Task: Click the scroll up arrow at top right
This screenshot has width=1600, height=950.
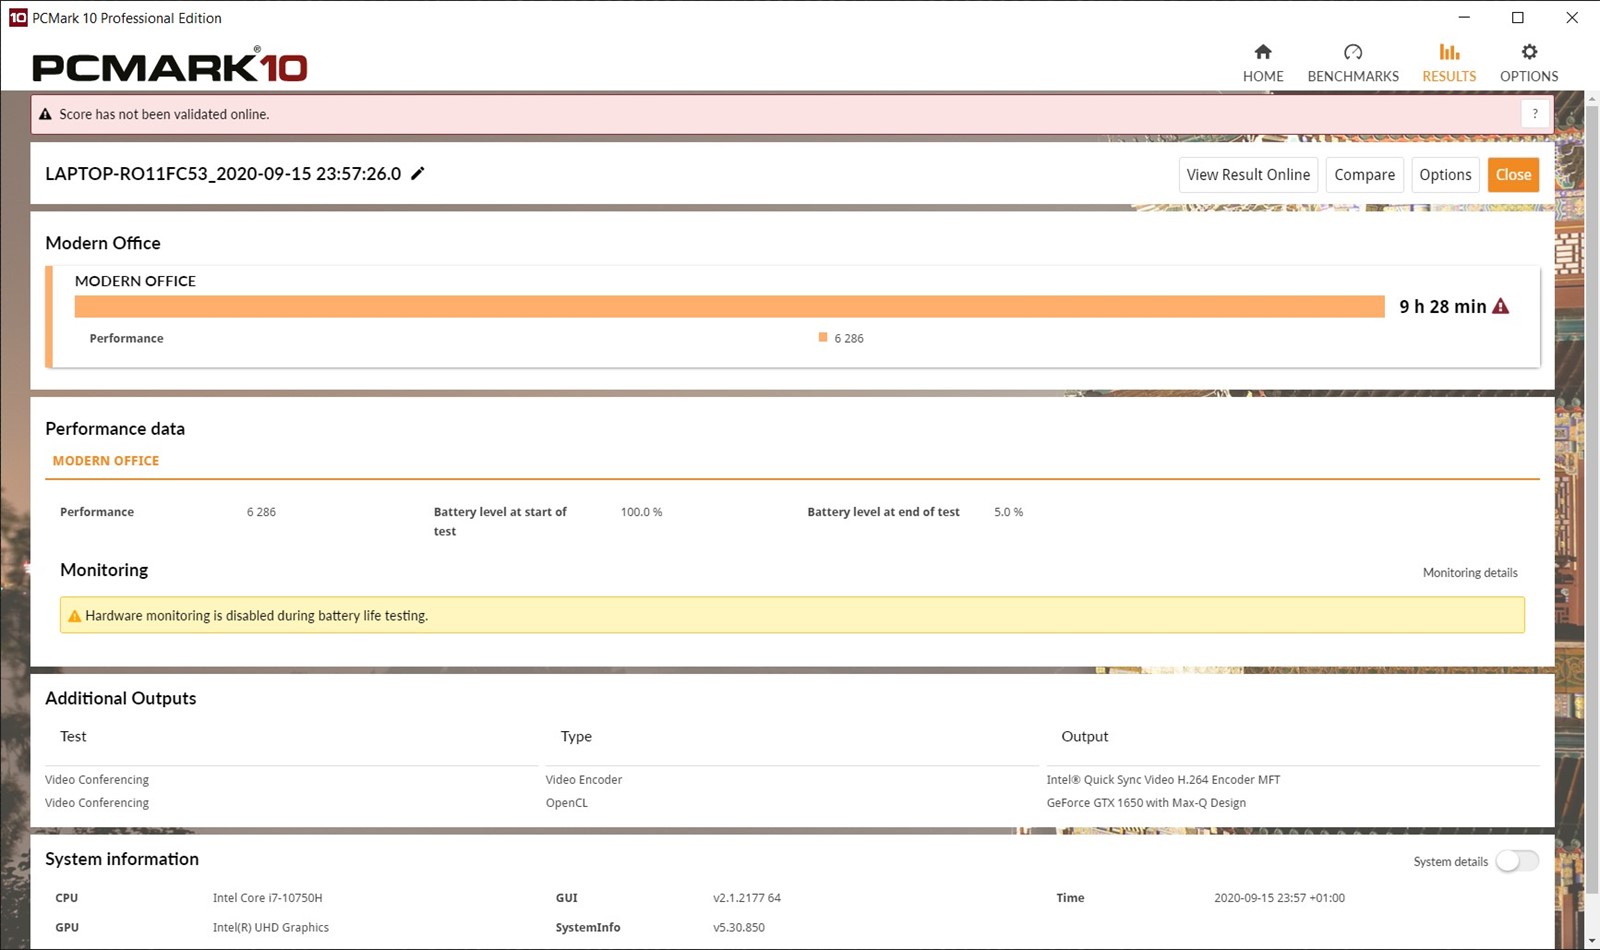Action: [x=1592, y=98]
